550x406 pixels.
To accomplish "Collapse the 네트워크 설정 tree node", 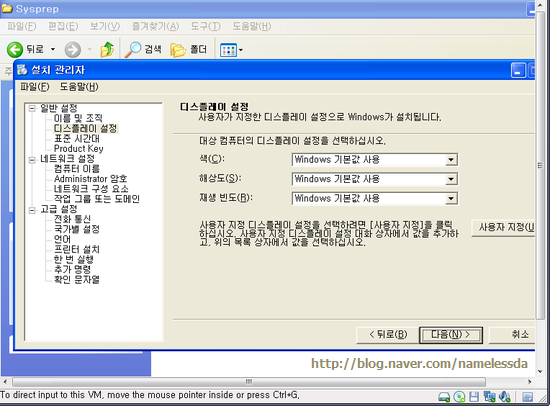I will point(32,160).
